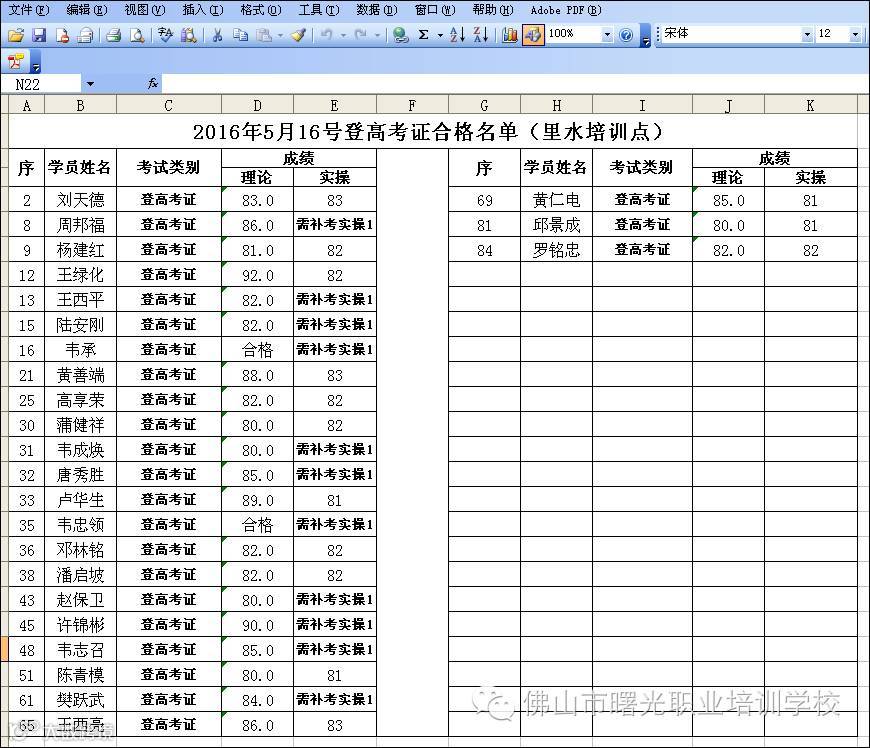
Task: Open the font size 12 dropdown
Action: coord(855,34)
